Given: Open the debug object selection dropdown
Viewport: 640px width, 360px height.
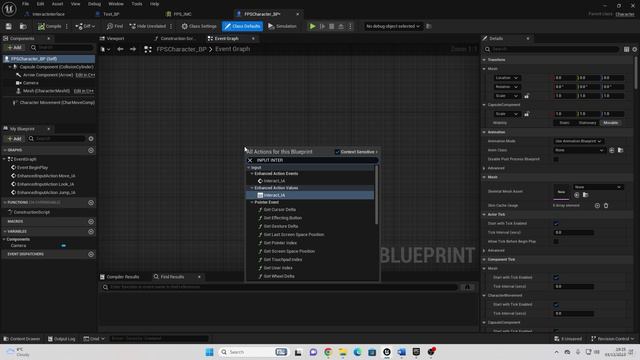Looking at the screenshot, I should 392,26.
